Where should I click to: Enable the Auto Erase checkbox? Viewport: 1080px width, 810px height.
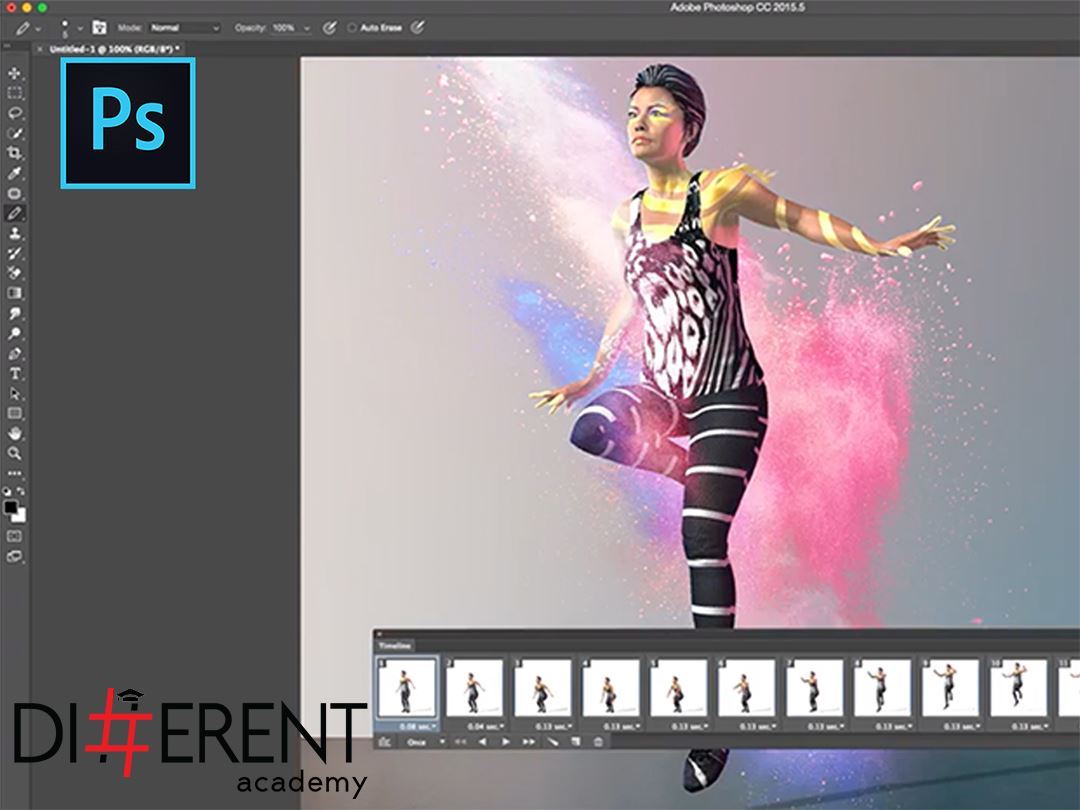coord(352,28)
